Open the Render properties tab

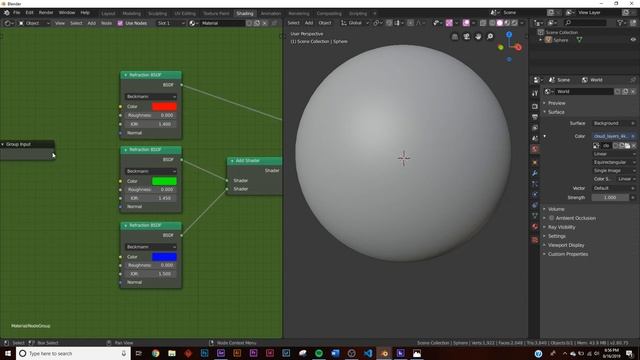coord(535,106)
